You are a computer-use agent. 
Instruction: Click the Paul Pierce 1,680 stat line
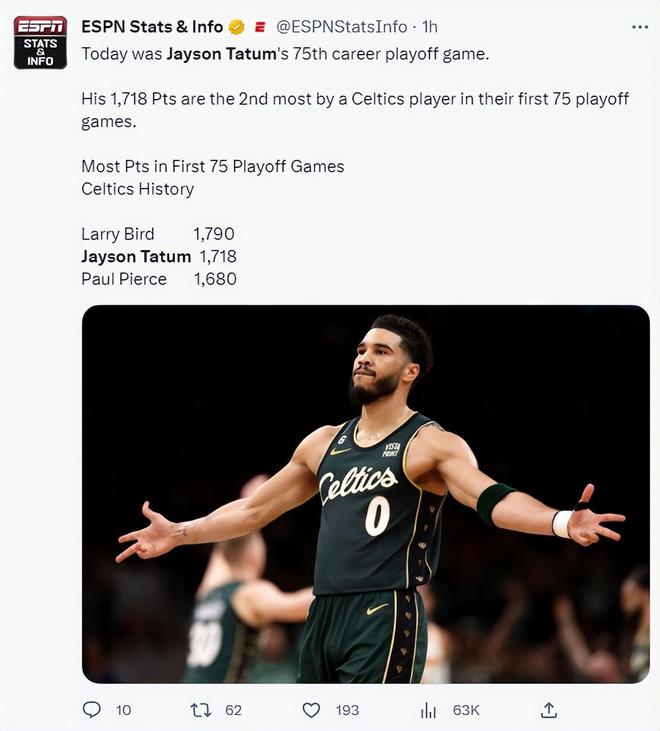[159, 279]
